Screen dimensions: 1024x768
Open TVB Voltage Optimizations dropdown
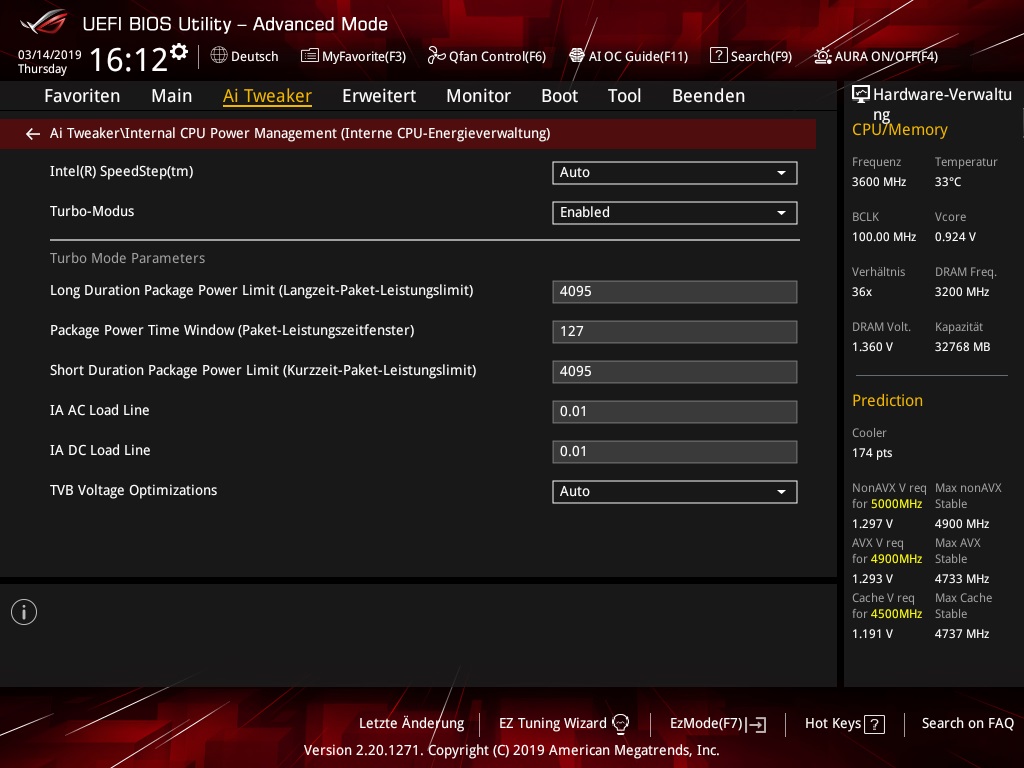[675, 492]
